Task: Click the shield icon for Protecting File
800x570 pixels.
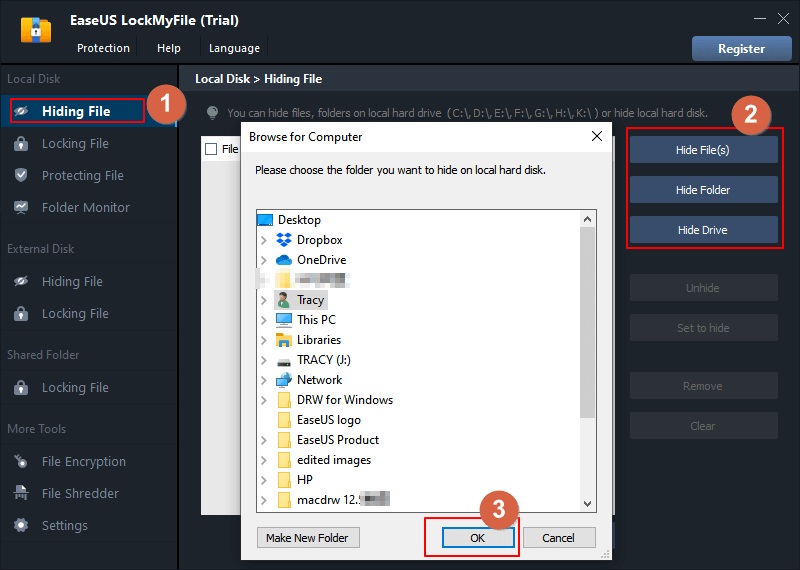Action: click(x=21, y=175)
